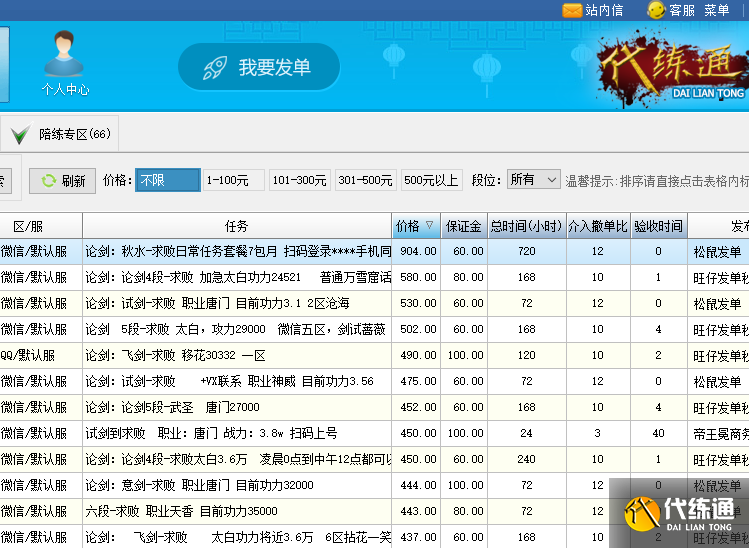Viewport: 749px width, 548px height.
Task: Sort by 保证金 column header
Action: [x=463, y=226]
